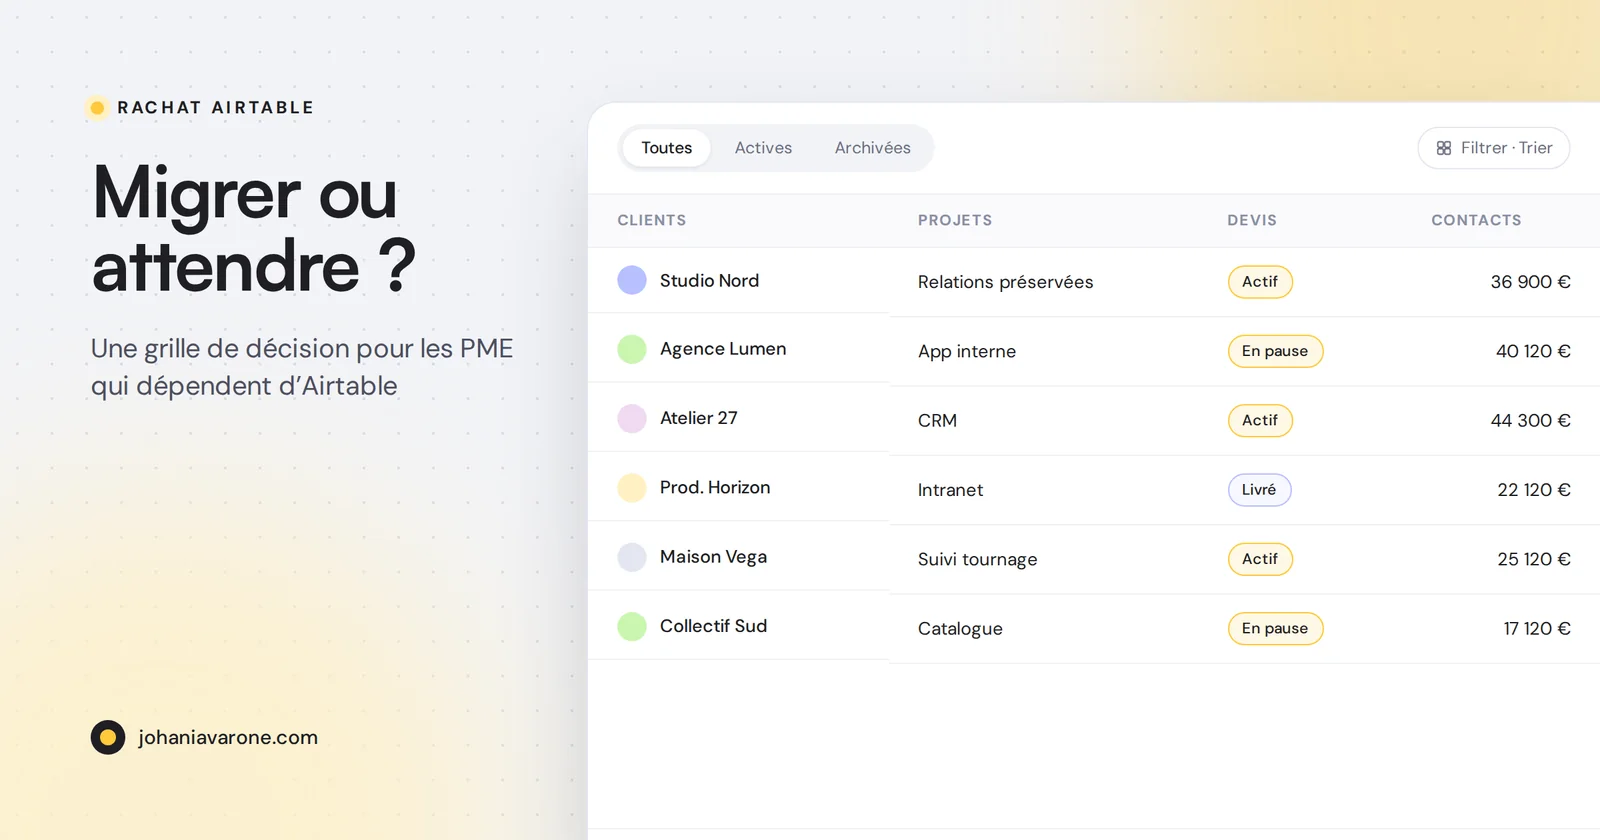Select the Agence Lumen client name
Image resolution: width=1600 pixels, height=840 pixels.
coord(723,349)
